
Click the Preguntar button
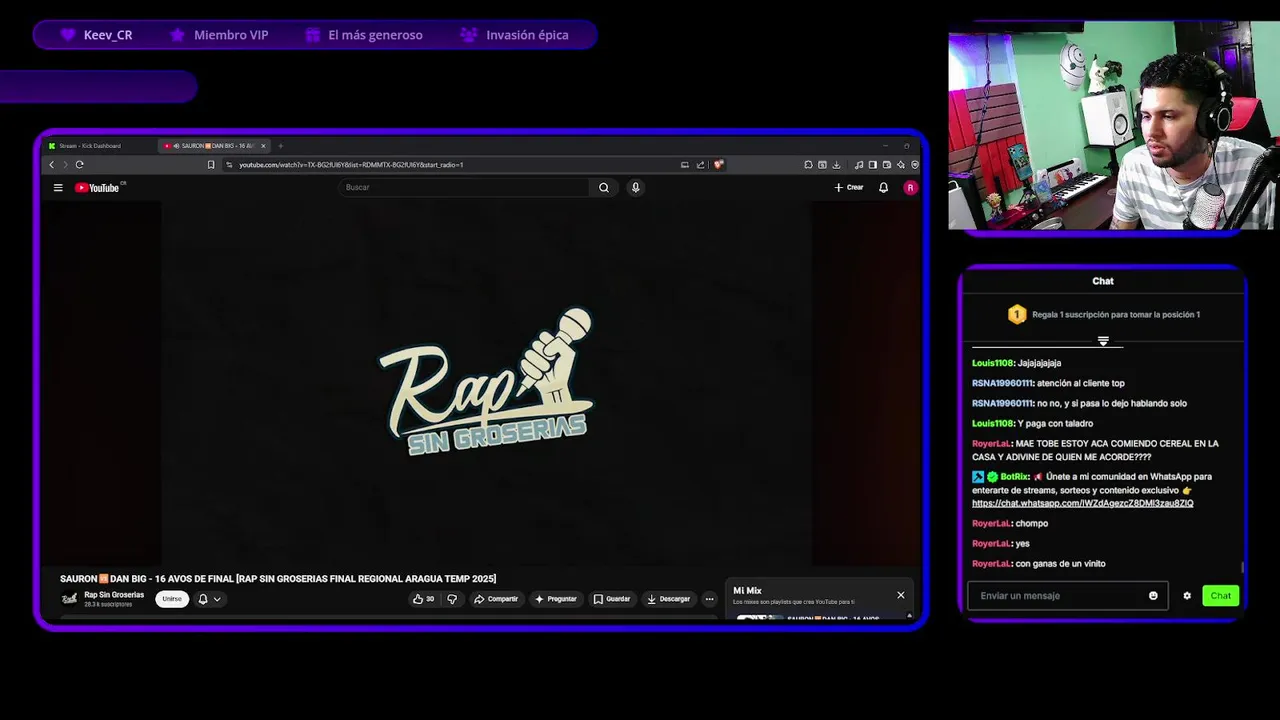coord(556,599)
